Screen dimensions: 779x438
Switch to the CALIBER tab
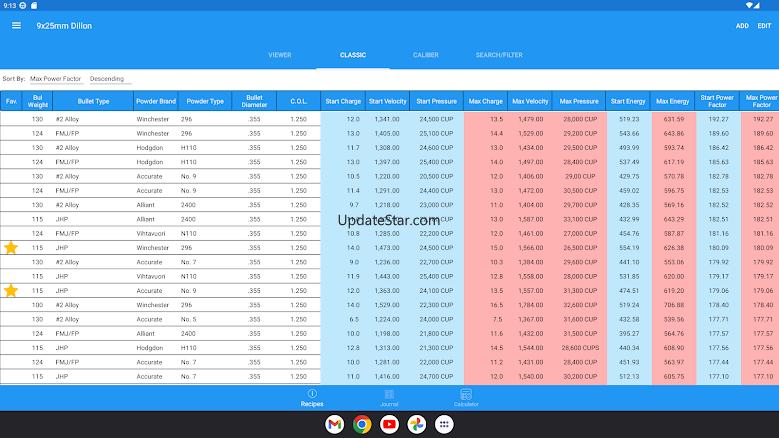coord(426,55)
